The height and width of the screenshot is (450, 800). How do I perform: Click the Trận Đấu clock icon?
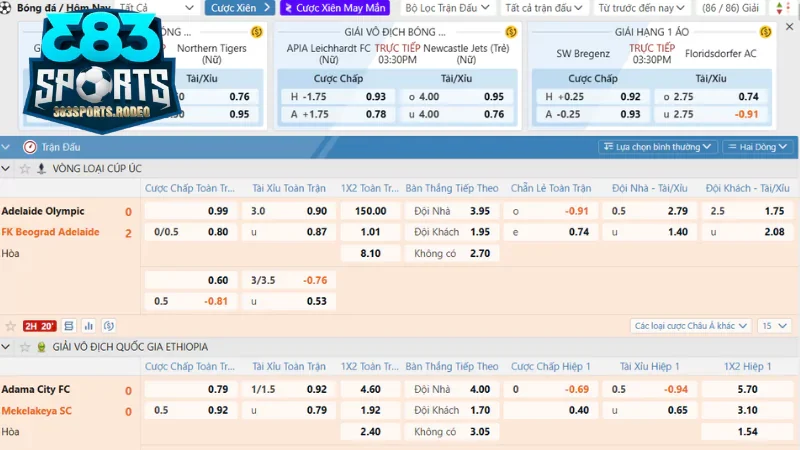(30, 147)
